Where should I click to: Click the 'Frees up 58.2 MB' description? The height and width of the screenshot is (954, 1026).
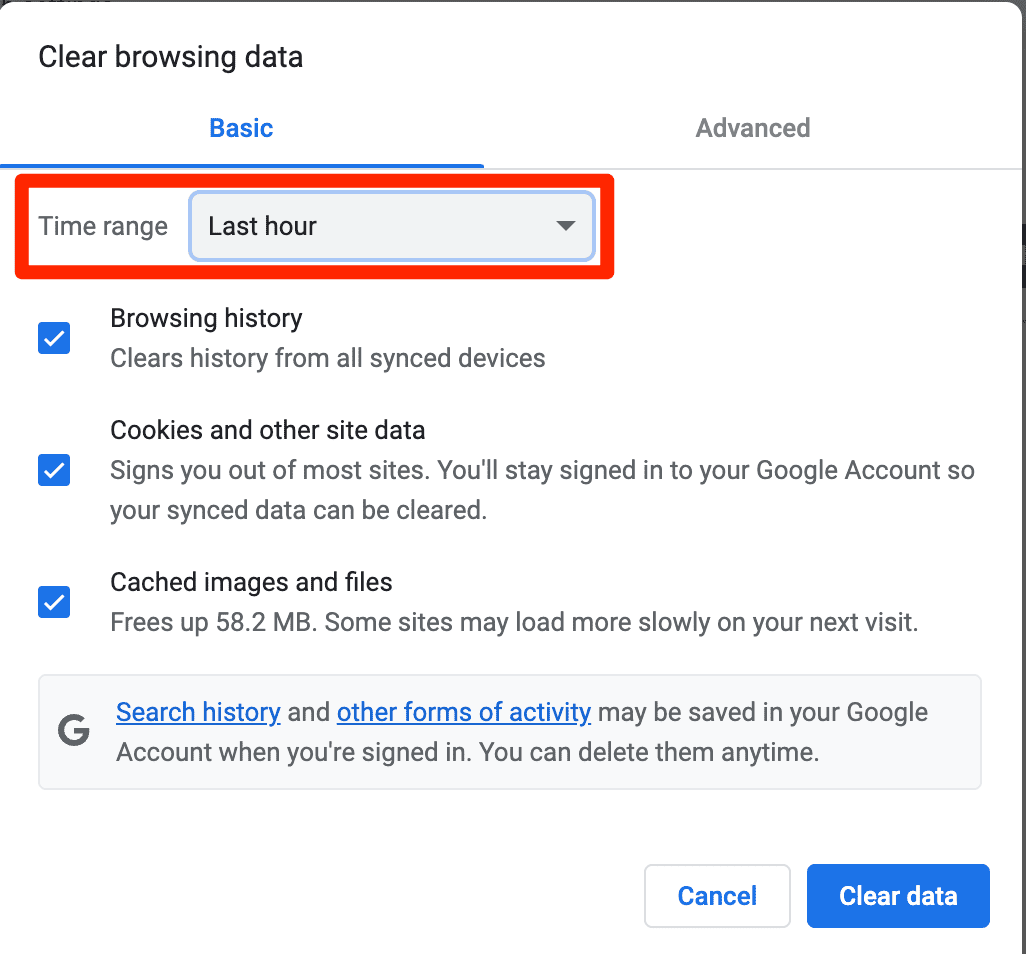[x=514, y=622]
